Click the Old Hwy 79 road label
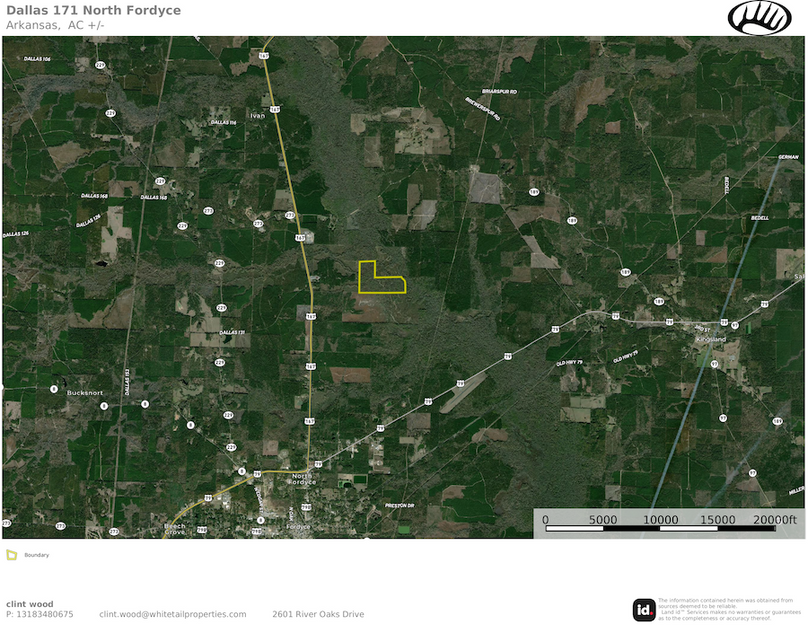 coord(625,358)
